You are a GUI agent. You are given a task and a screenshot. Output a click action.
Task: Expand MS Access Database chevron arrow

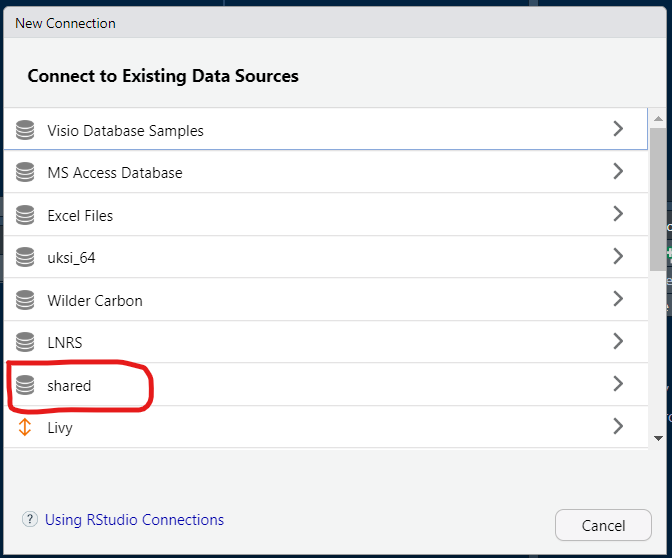[618, 171]
